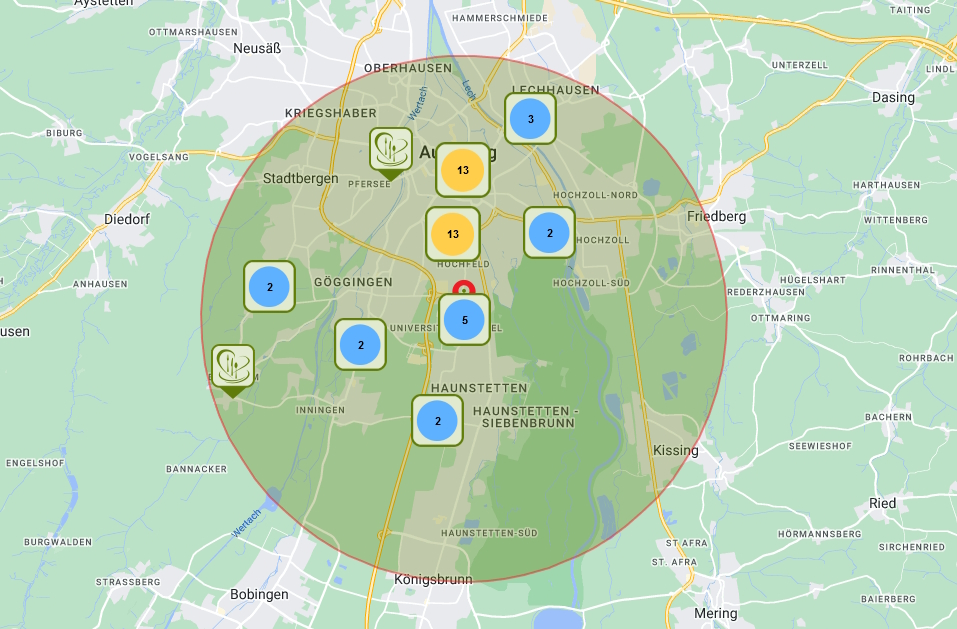This screenshot has width=957, height=629.
Task: Select the Neusäß place label
Action: (x=257, y=48)
